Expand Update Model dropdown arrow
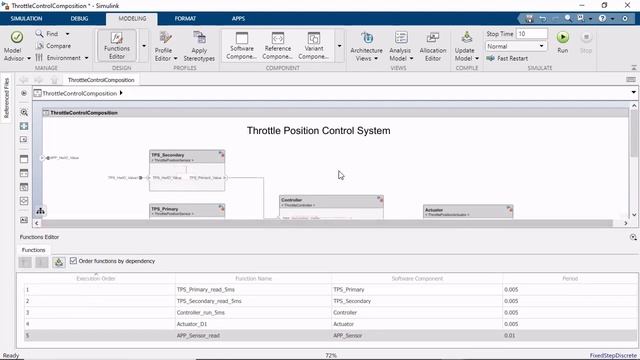The width and height of the screenshot is (640, 360). [477, 58]
